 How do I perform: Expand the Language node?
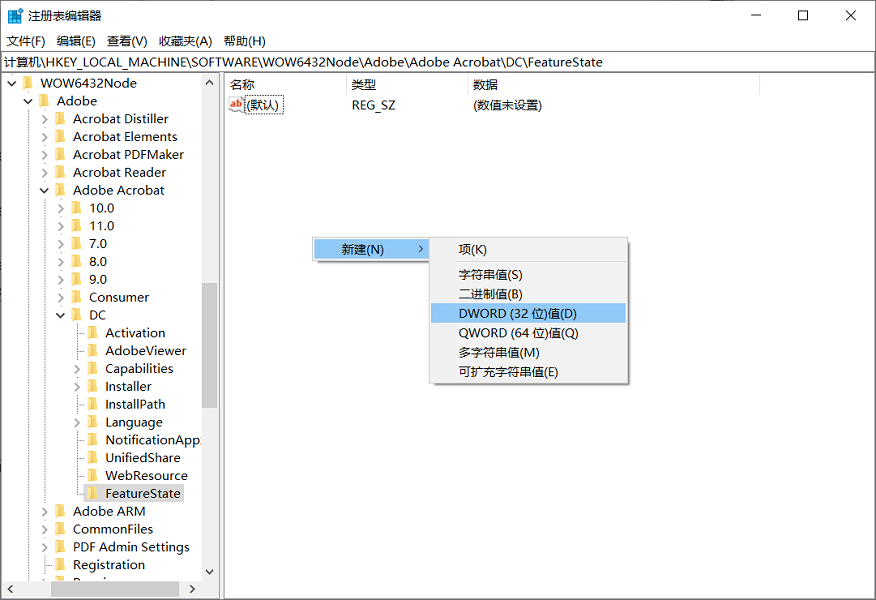coord(77,423)
